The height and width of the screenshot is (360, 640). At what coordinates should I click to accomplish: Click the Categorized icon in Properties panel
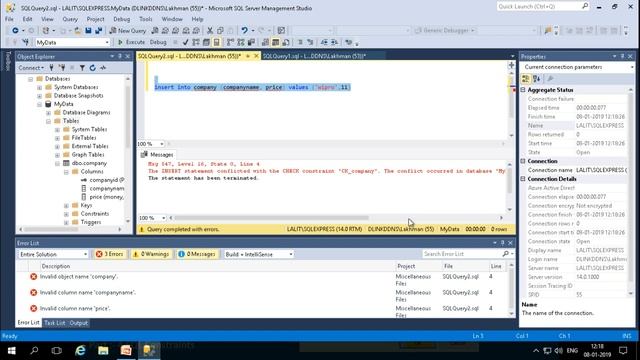point(526,79)
